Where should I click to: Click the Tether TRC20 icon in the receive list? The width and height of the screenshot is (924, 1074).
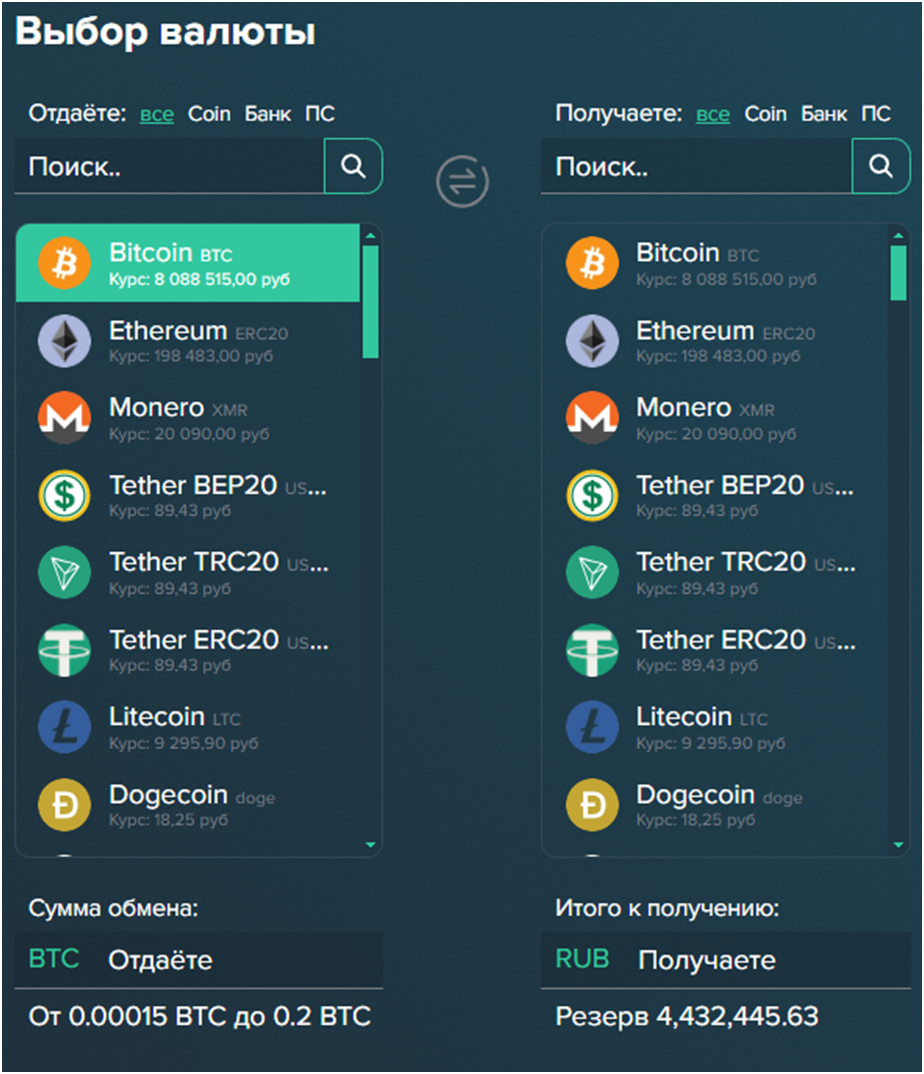click(592, 573)
